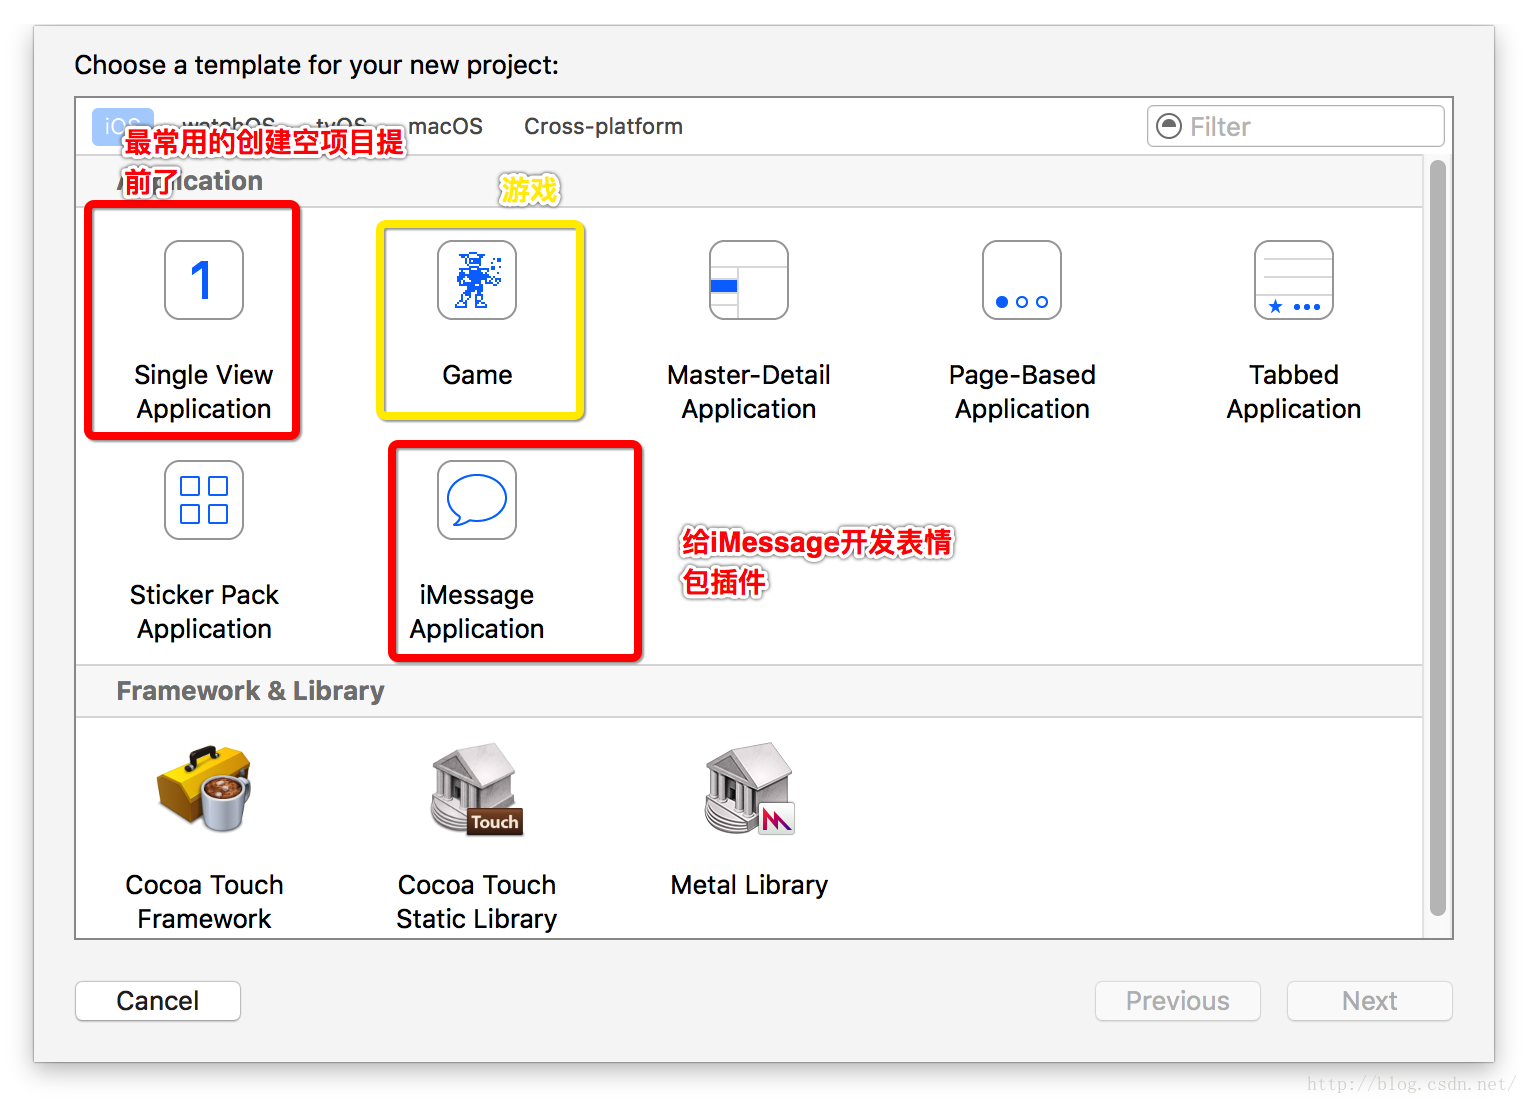1528x1104 pixels.
Task: Click the Next button
Action: pos(1370,1001)
